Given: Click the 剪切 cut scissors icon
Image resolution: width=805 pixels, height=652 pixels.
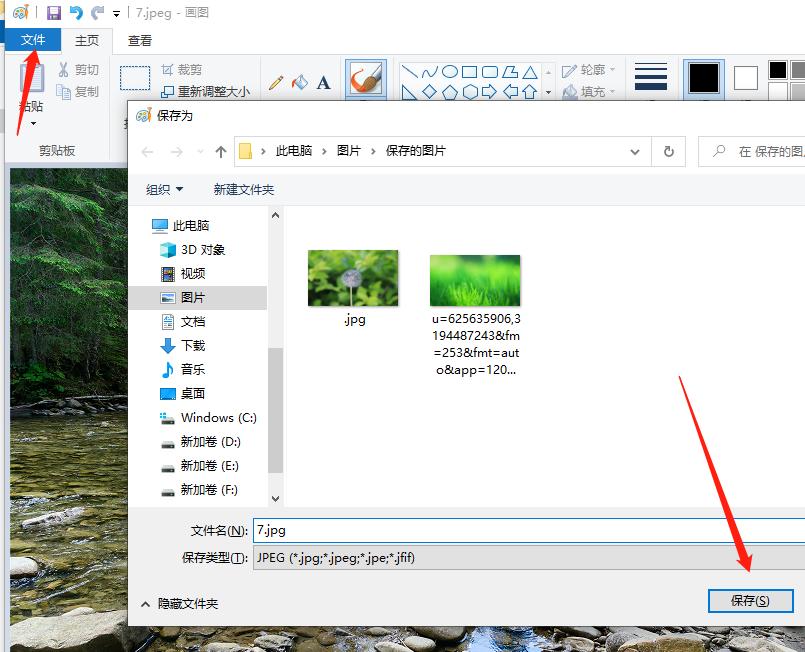Looking at the screenshot, I should [x=63, y=70].
